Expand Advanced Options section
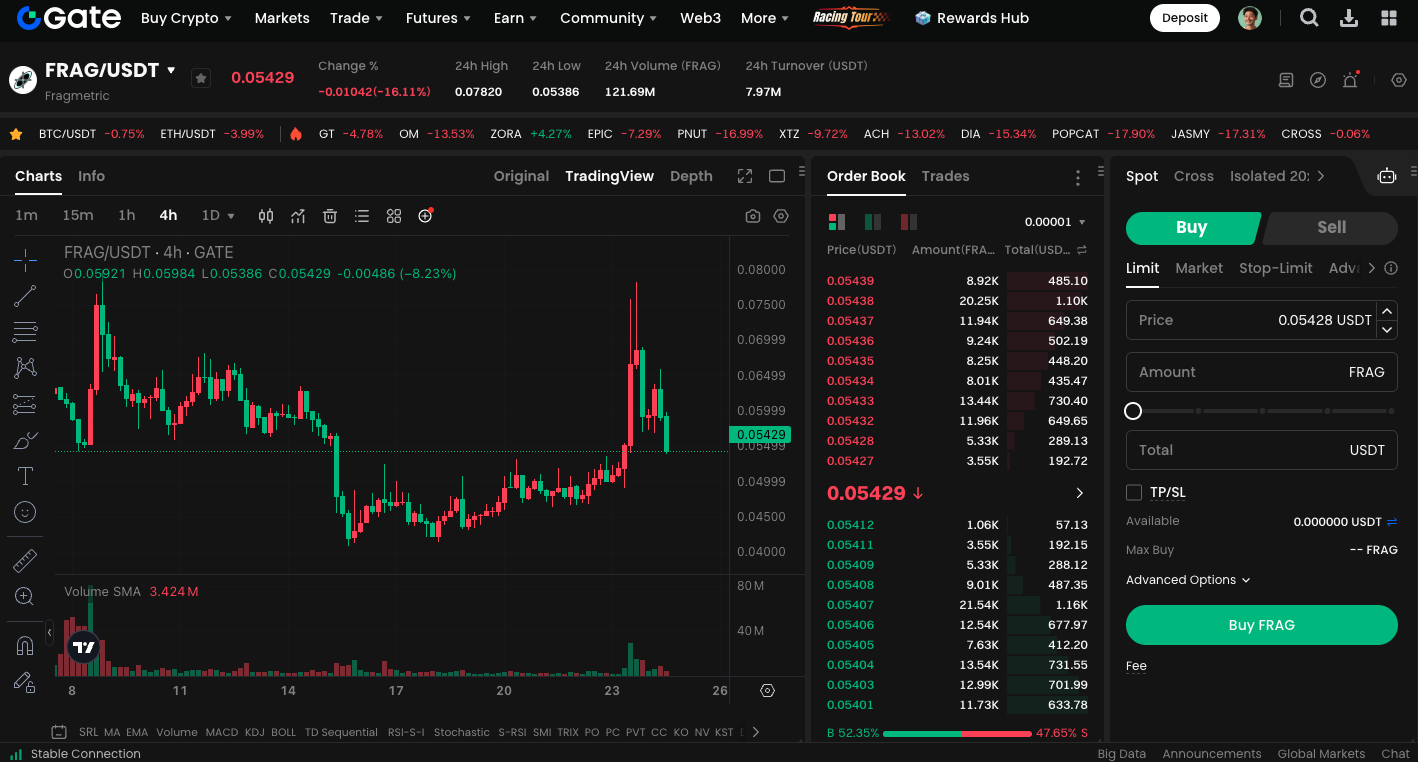 coord(1188,580)
